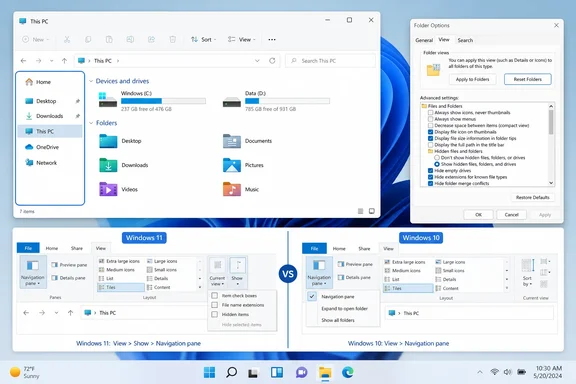Click Advanced settings scrollbar down arrow
This screenshot has width=576, height=384.
[x=551, y=183]
